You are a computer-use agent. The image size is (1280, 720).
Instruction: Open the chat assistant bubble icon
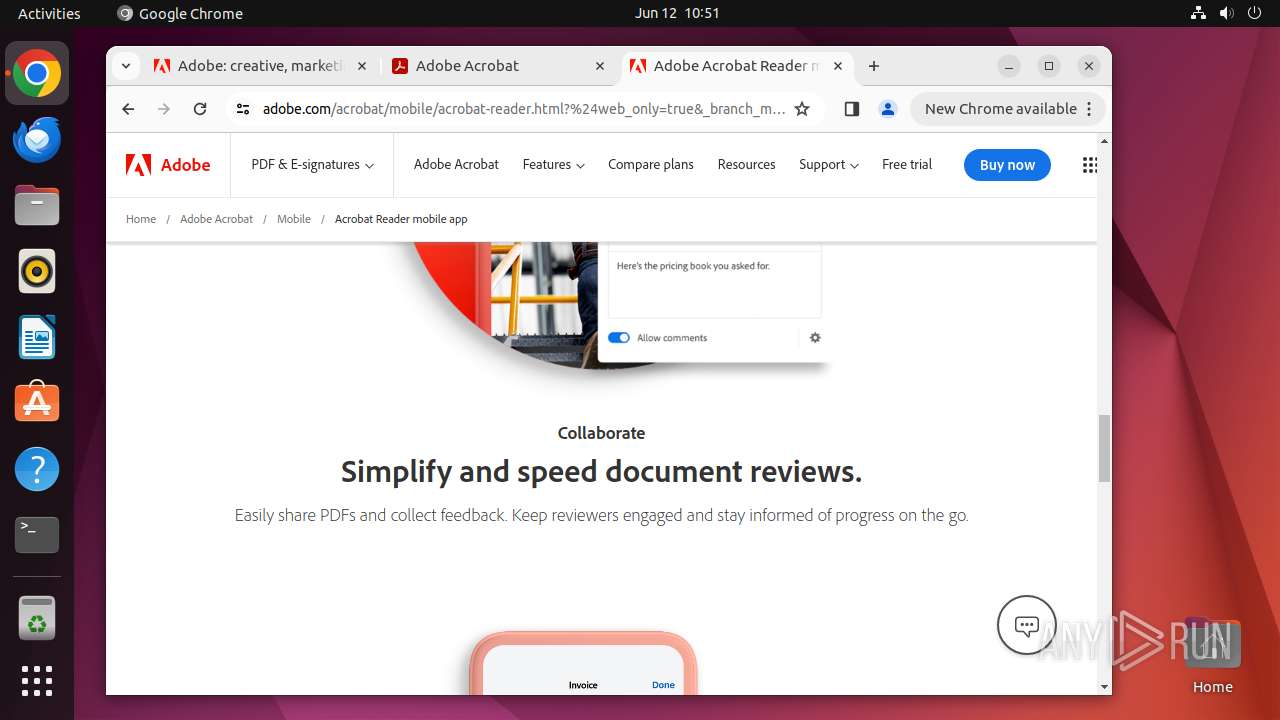tap(1027, 625)
